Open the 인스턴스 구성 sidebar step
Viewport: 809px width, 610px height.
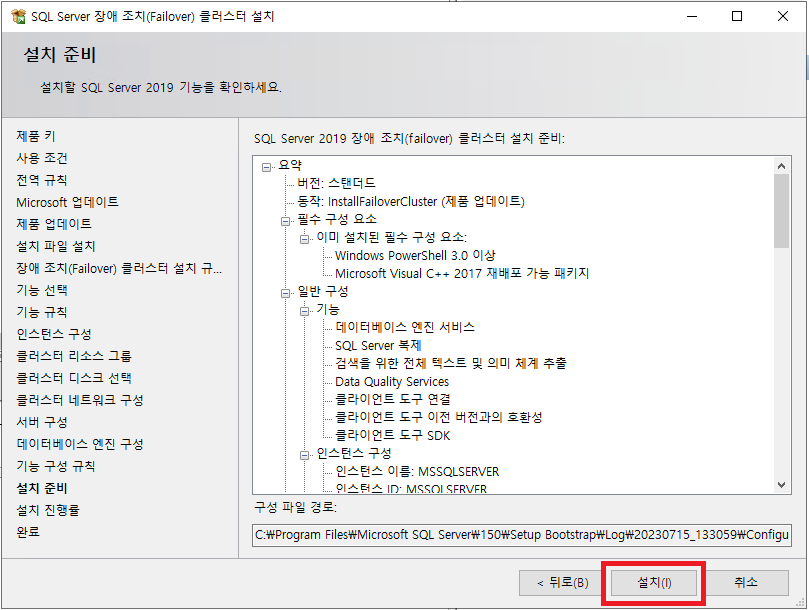(x=54, y=334)
